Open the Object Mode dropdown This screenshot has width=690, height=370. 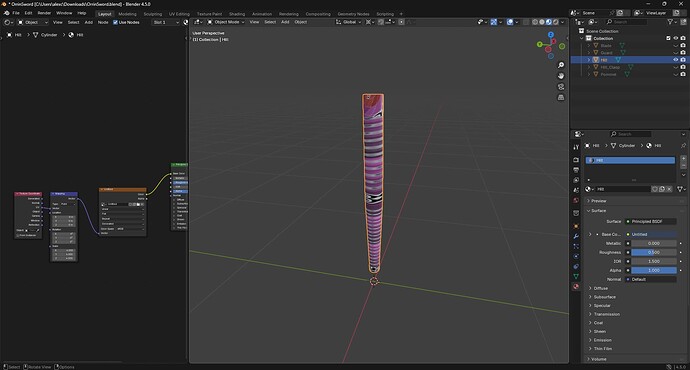click(x=226, y=22)
